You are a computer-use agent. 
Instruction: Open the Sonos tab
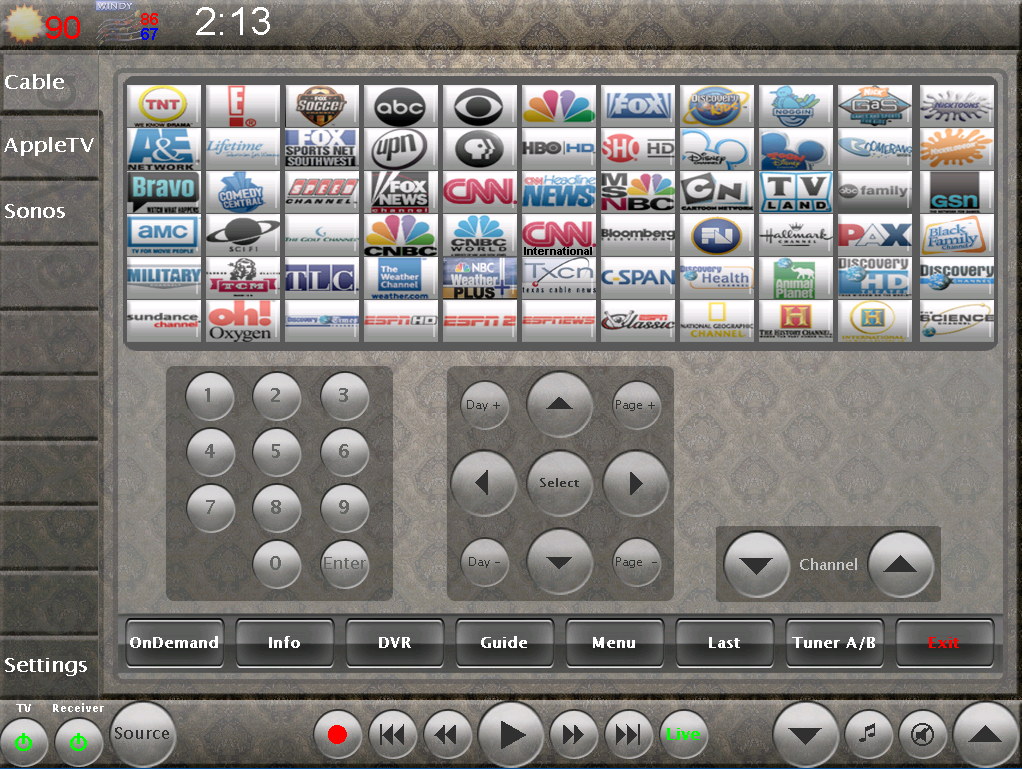click(49, 211)
